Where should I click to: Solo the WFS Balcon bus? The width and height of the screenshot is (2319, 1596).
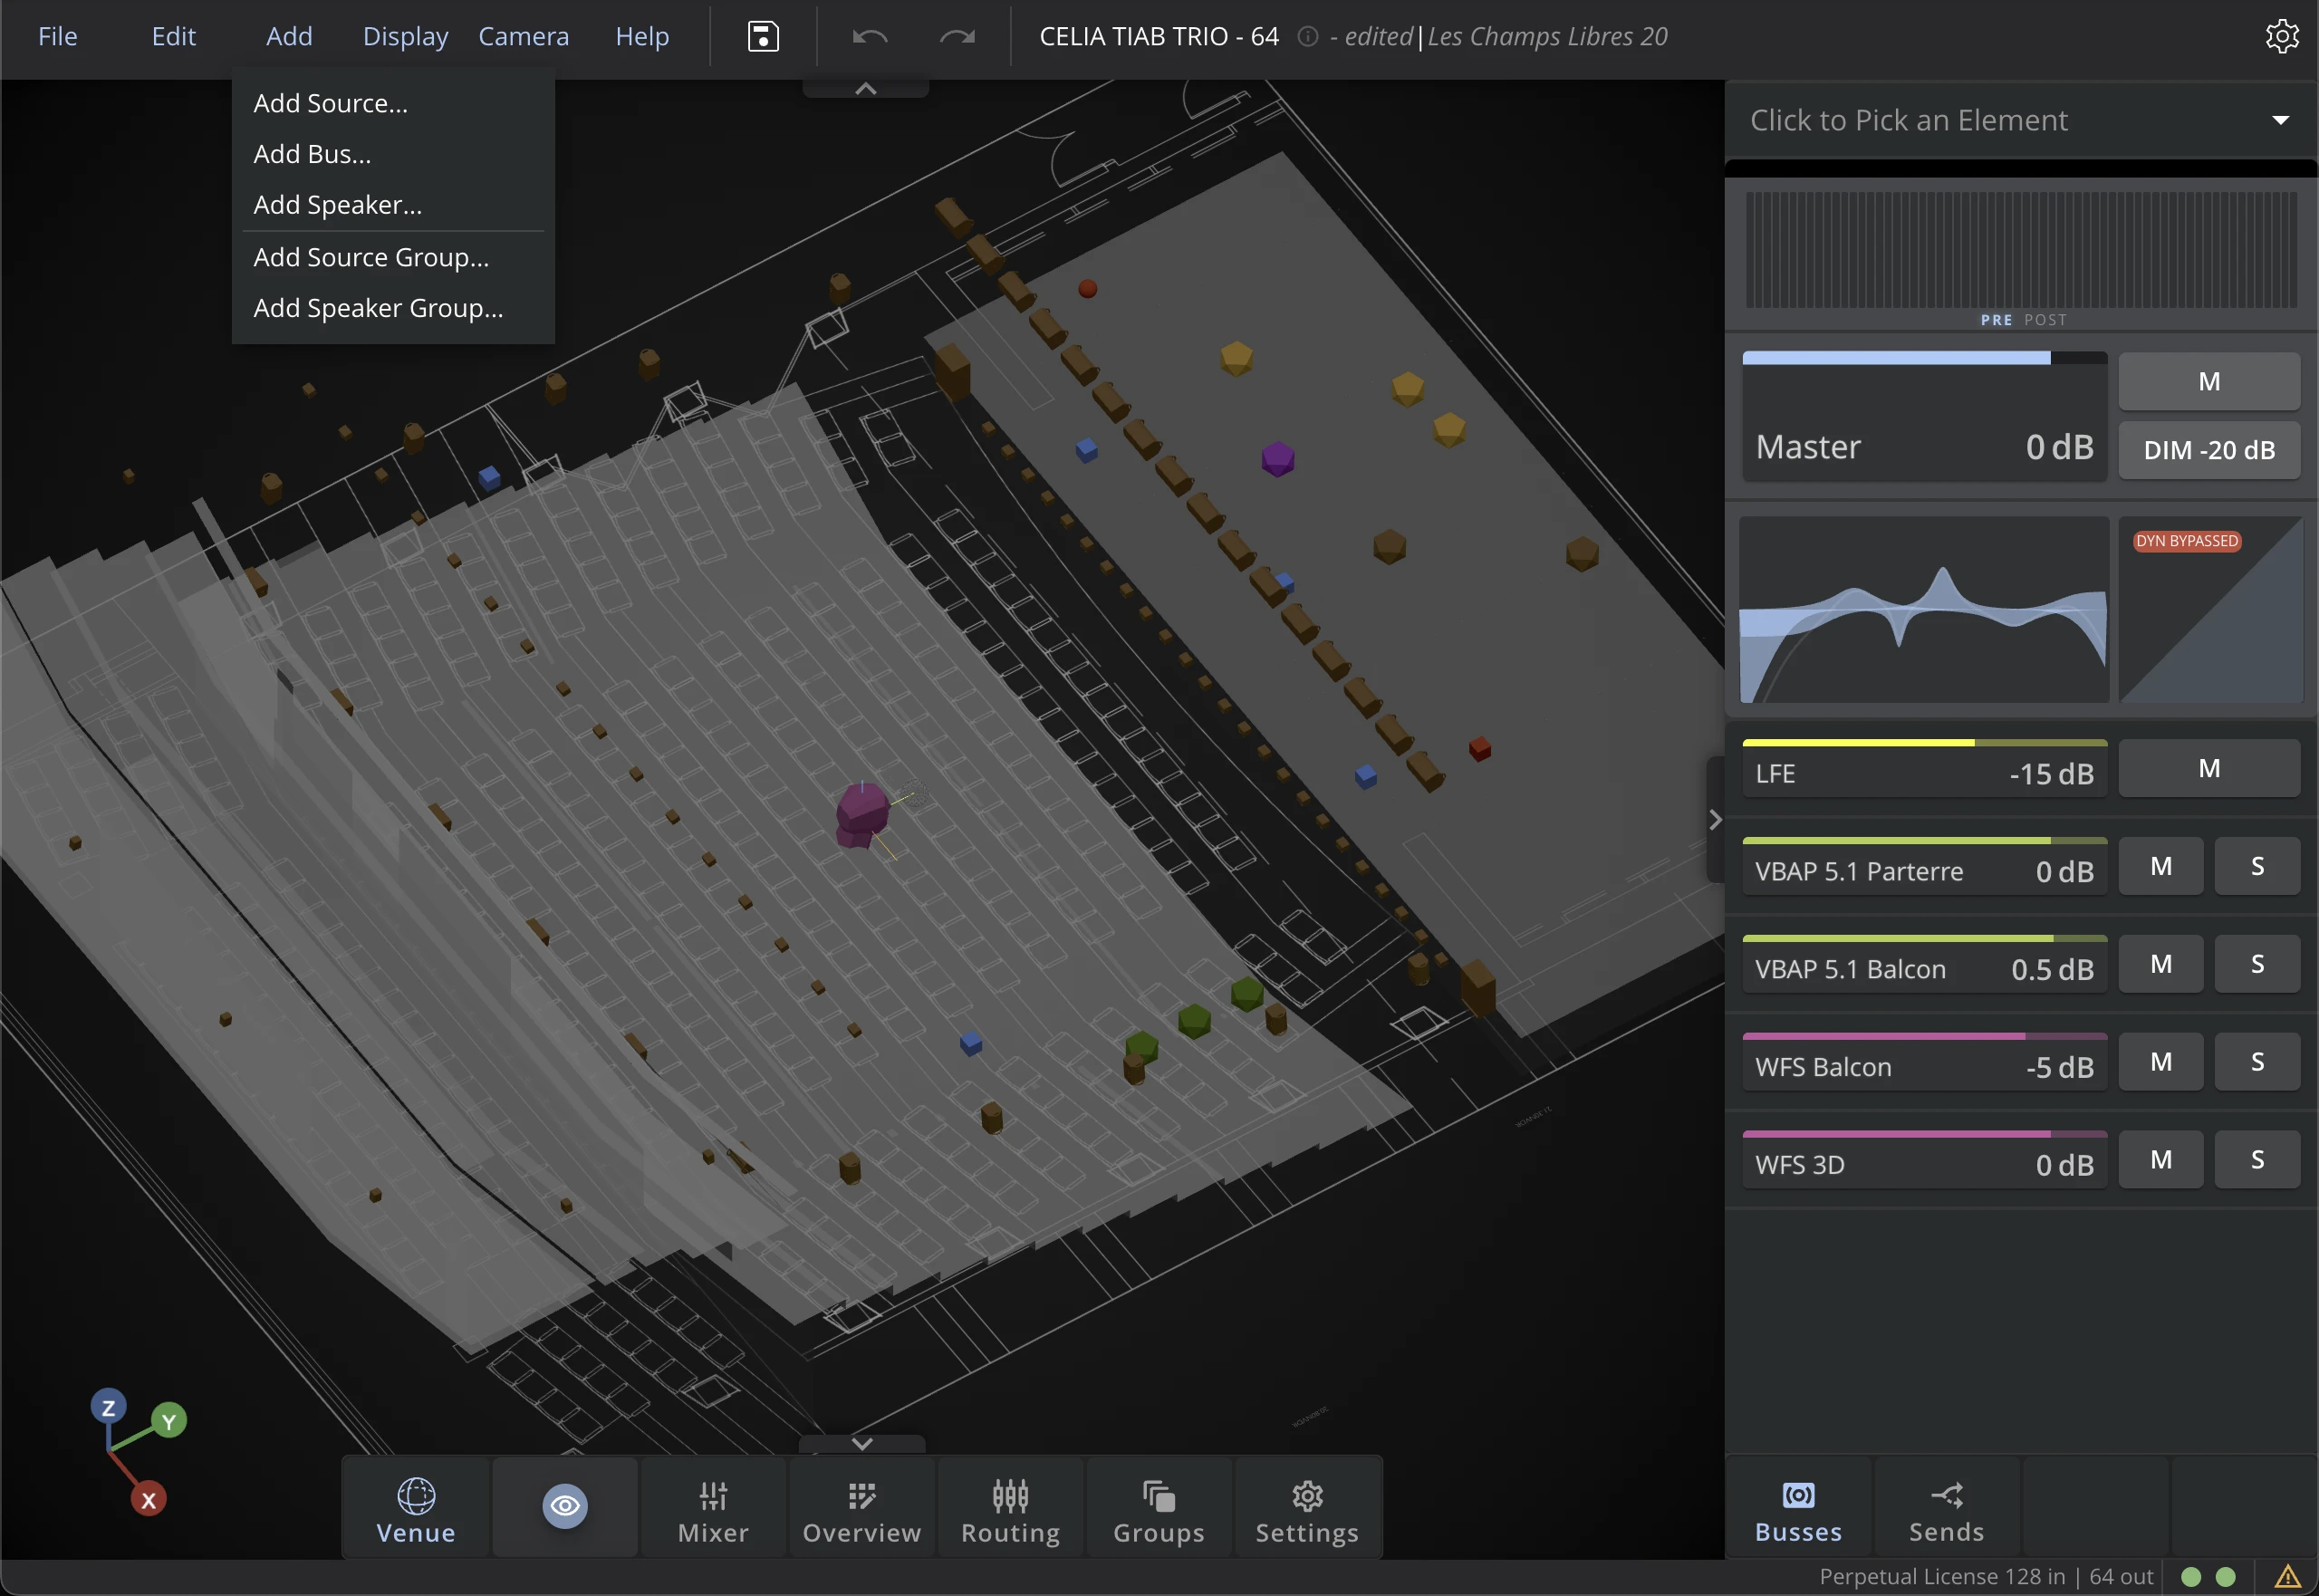[2257, 1062]
